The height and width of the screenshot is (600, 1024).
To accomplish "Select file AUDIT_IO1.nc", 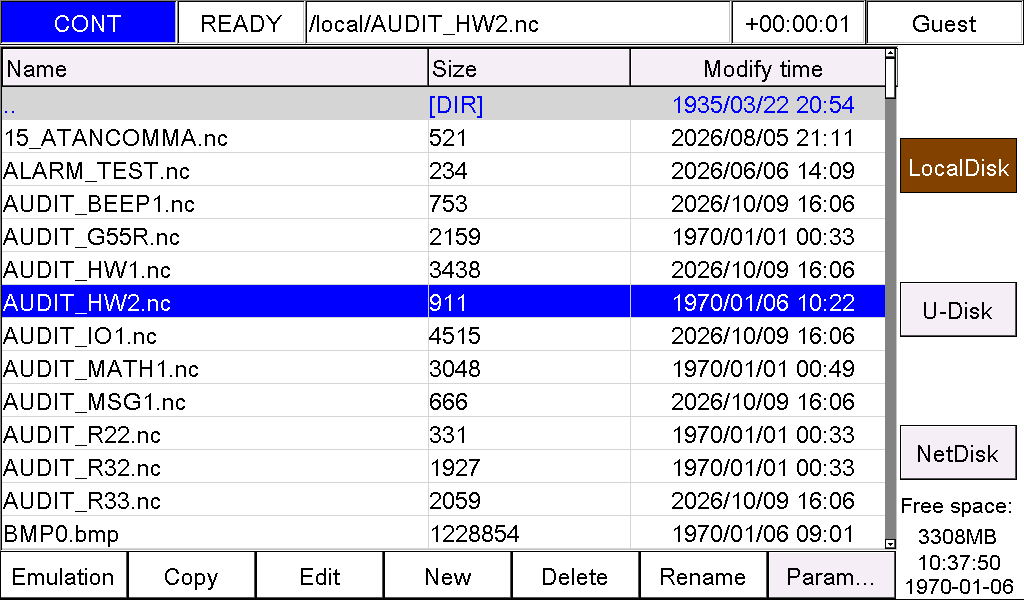I will [443, 336].
